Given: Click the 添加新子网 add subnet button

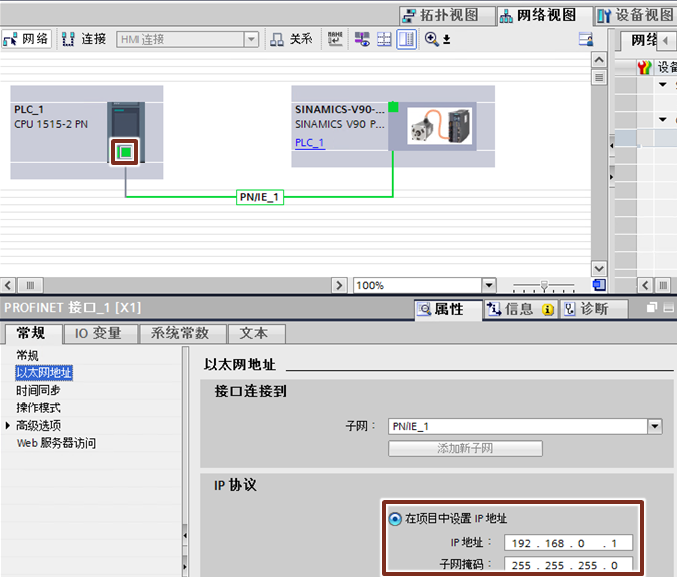Looking at the screenshot, I should click(465, 448).
